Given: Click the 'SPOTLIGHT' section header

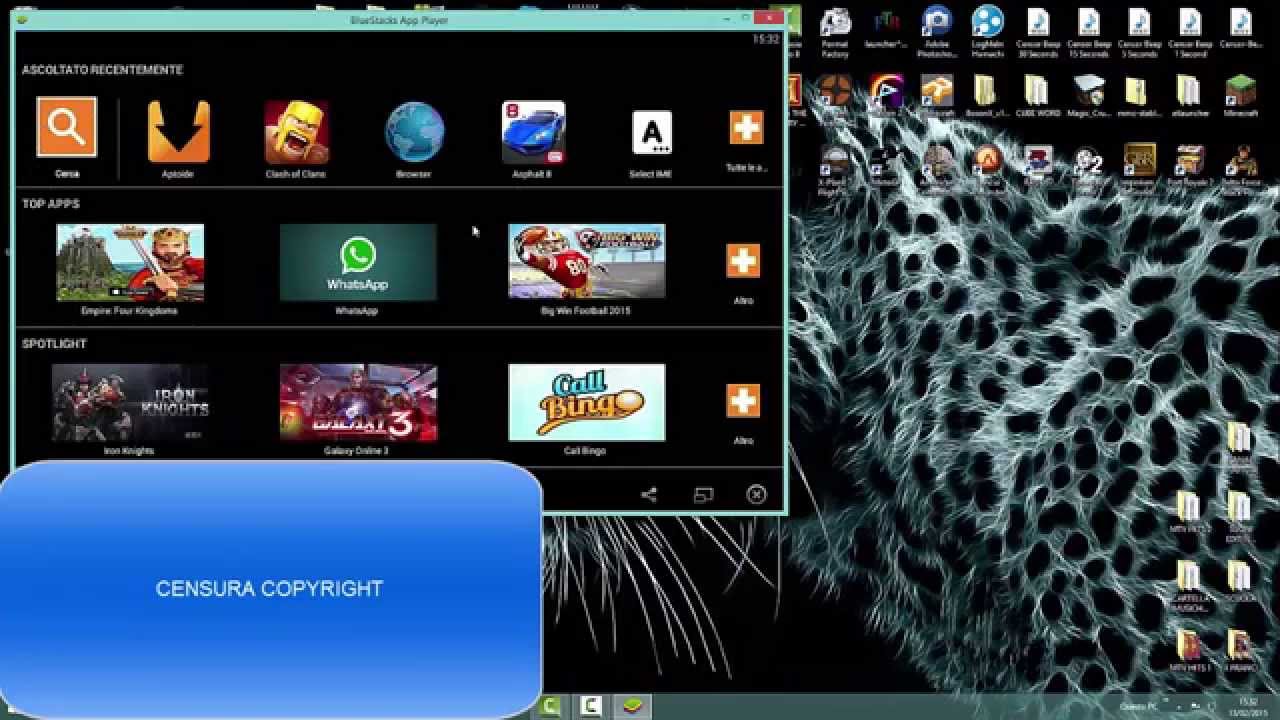Looking at the screenshot, I should coord(54,344).
